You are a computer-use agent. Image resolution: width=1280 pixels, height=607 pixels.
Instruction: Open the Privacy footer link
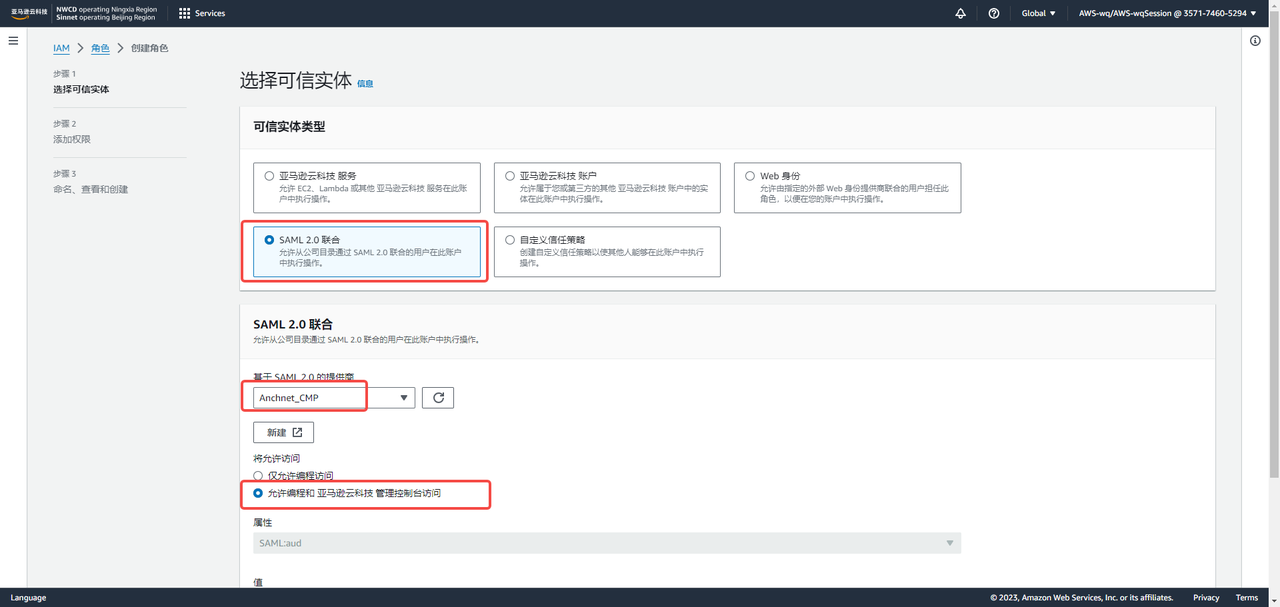pyautogui.click(x=1206, y=597)
